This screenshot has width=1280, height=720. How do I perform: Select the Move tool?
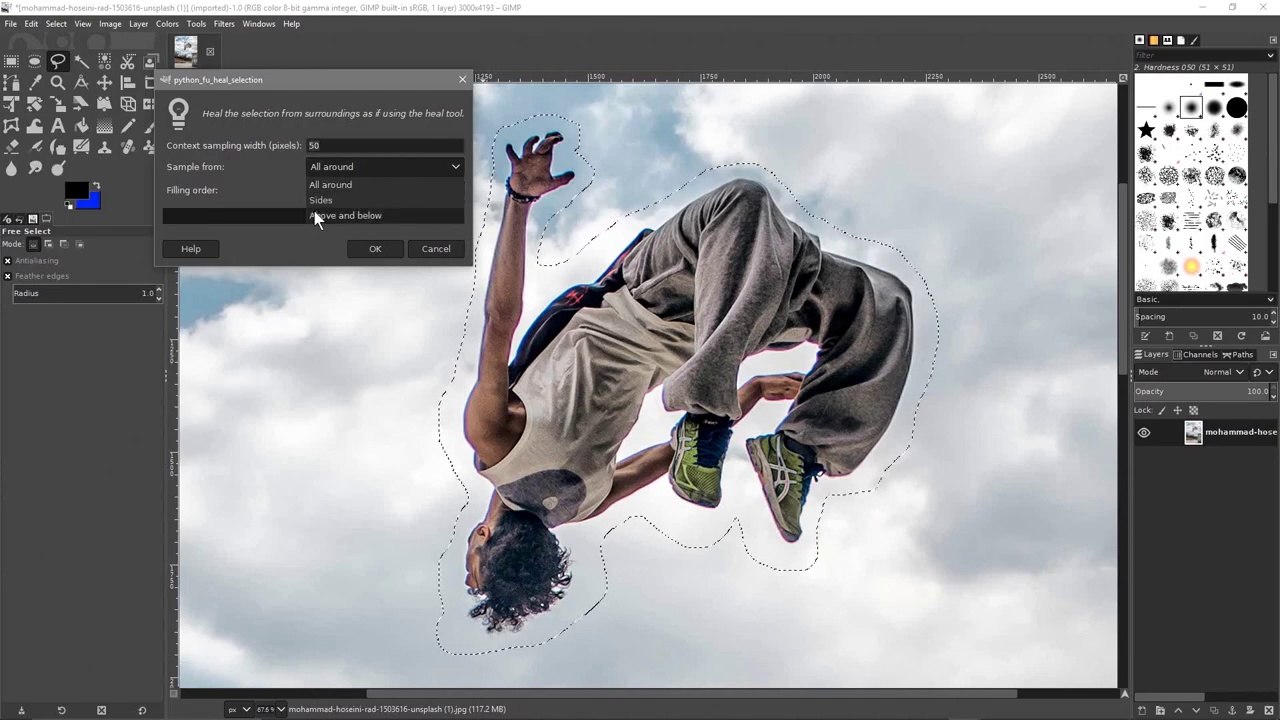104,83
